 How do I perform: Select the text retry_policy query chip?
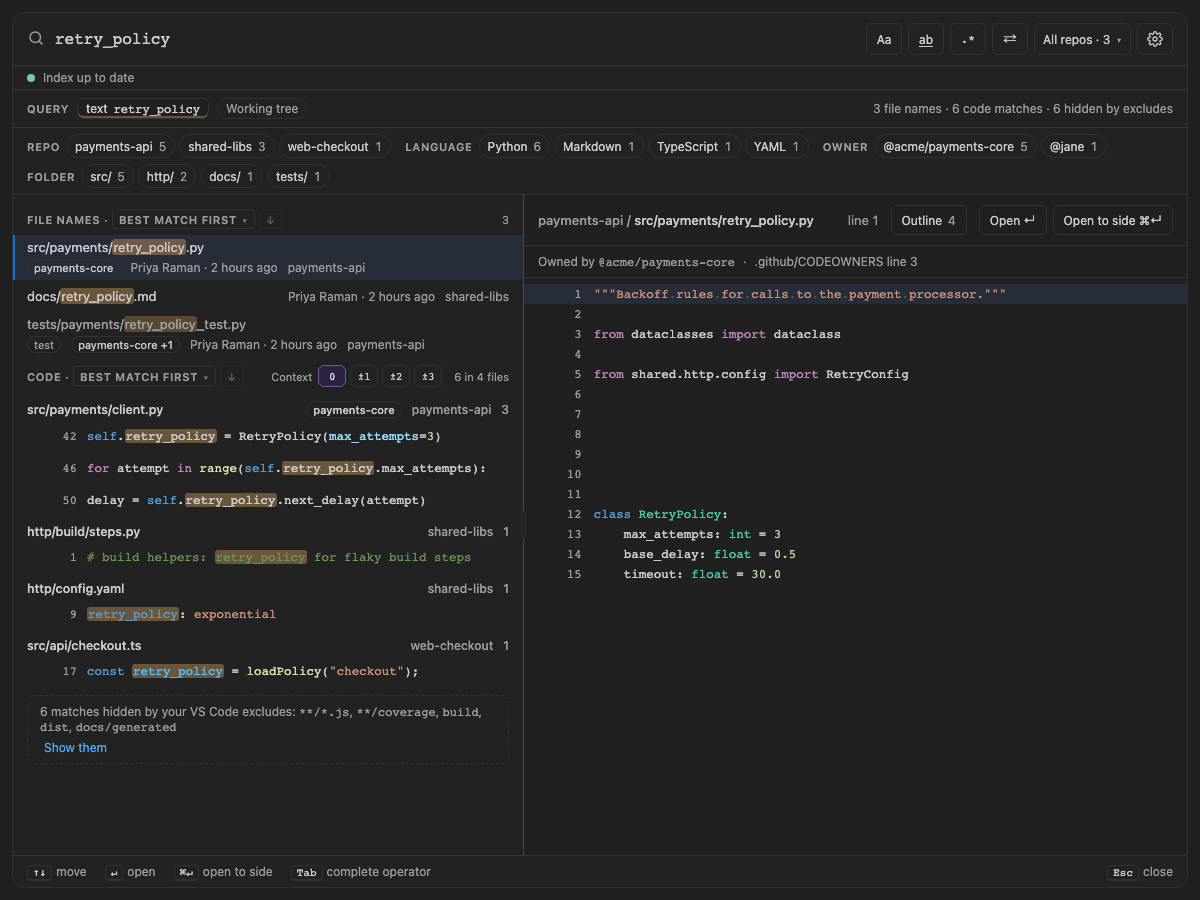pyautogui.click(x=143, y=109)
